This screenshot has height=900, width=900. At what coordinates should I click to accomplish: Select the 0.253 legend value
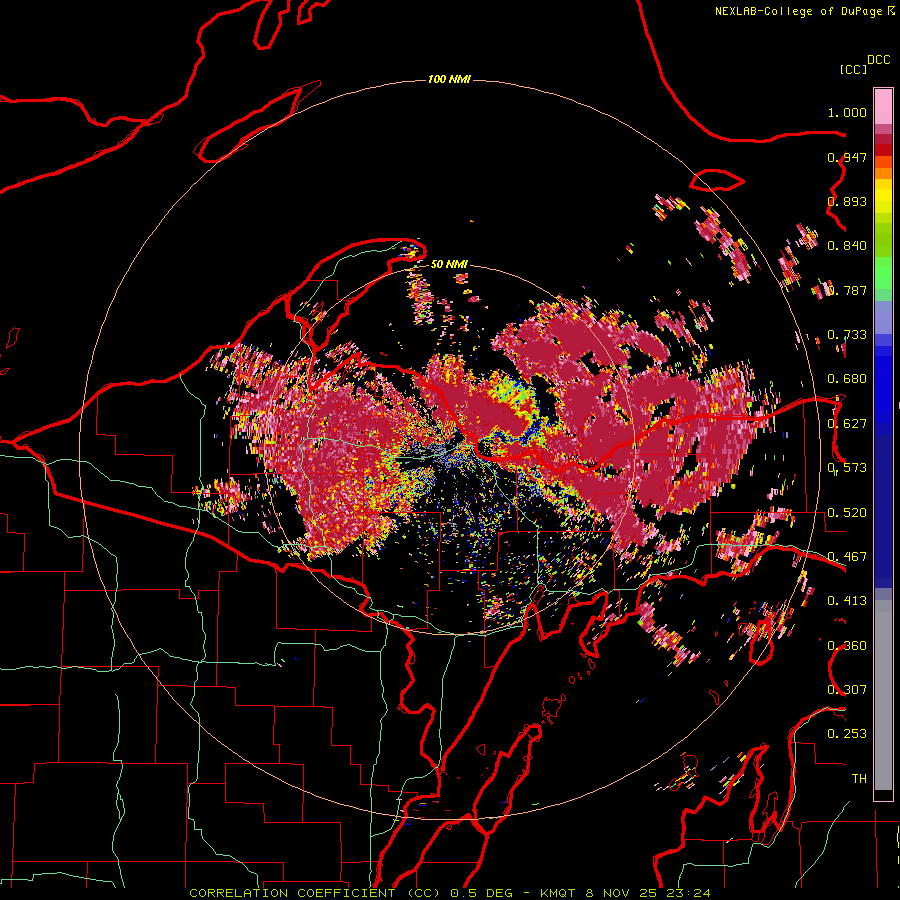pos(847,734)
